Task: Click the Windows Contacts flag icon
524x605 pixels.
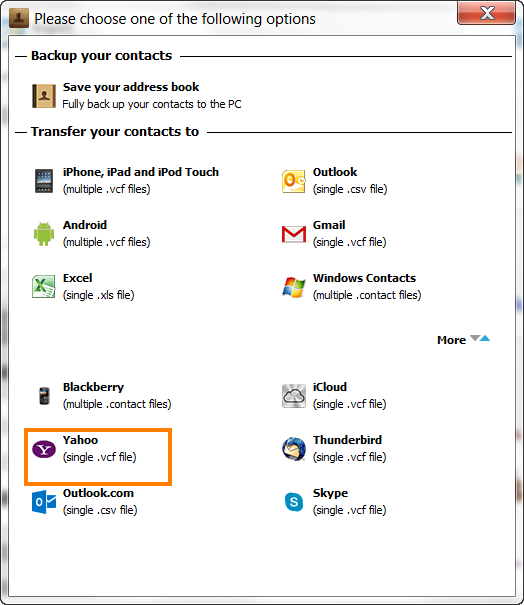Action: (x=294, y=287)
